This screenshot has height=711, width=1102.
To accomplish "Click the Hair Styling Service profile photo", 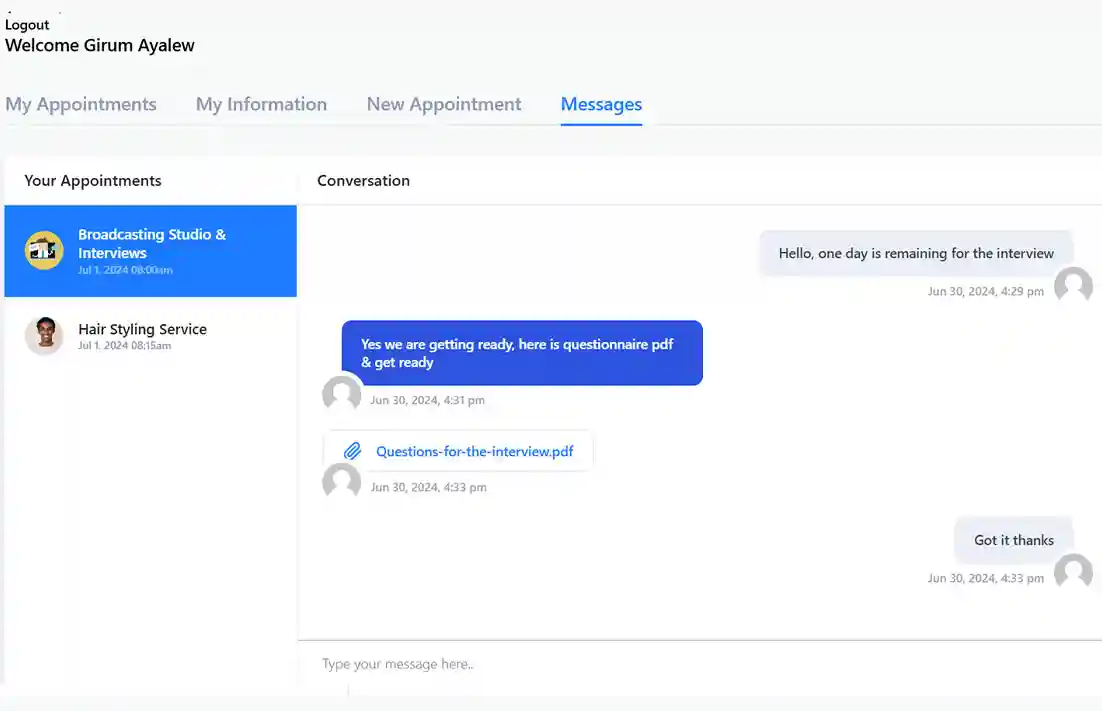I will point(44,336).
